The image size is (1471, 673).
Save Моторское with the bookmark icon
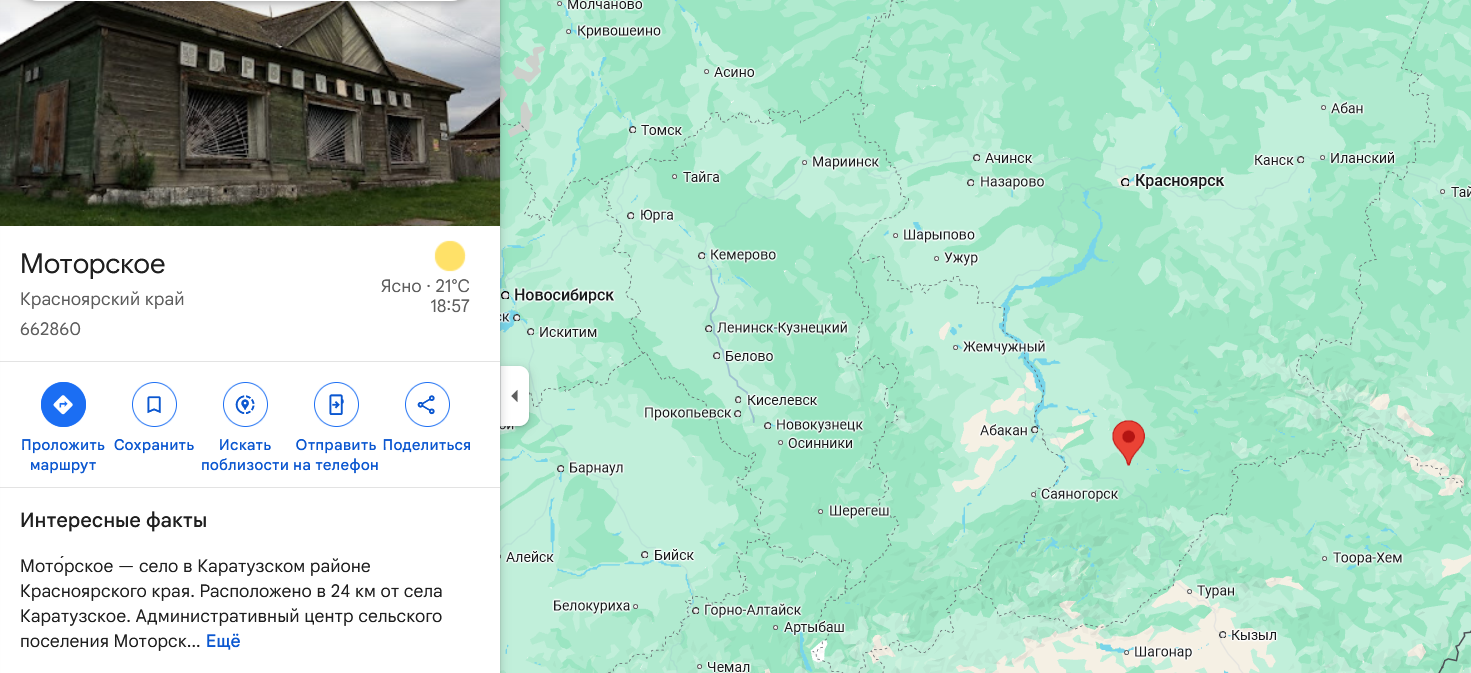(154, 405)
